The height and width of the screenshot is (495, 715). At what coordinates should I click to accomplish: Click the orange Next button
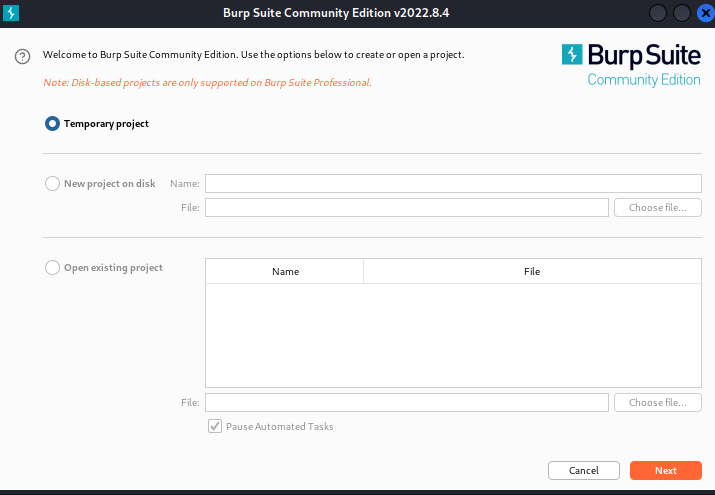[666, 470]
